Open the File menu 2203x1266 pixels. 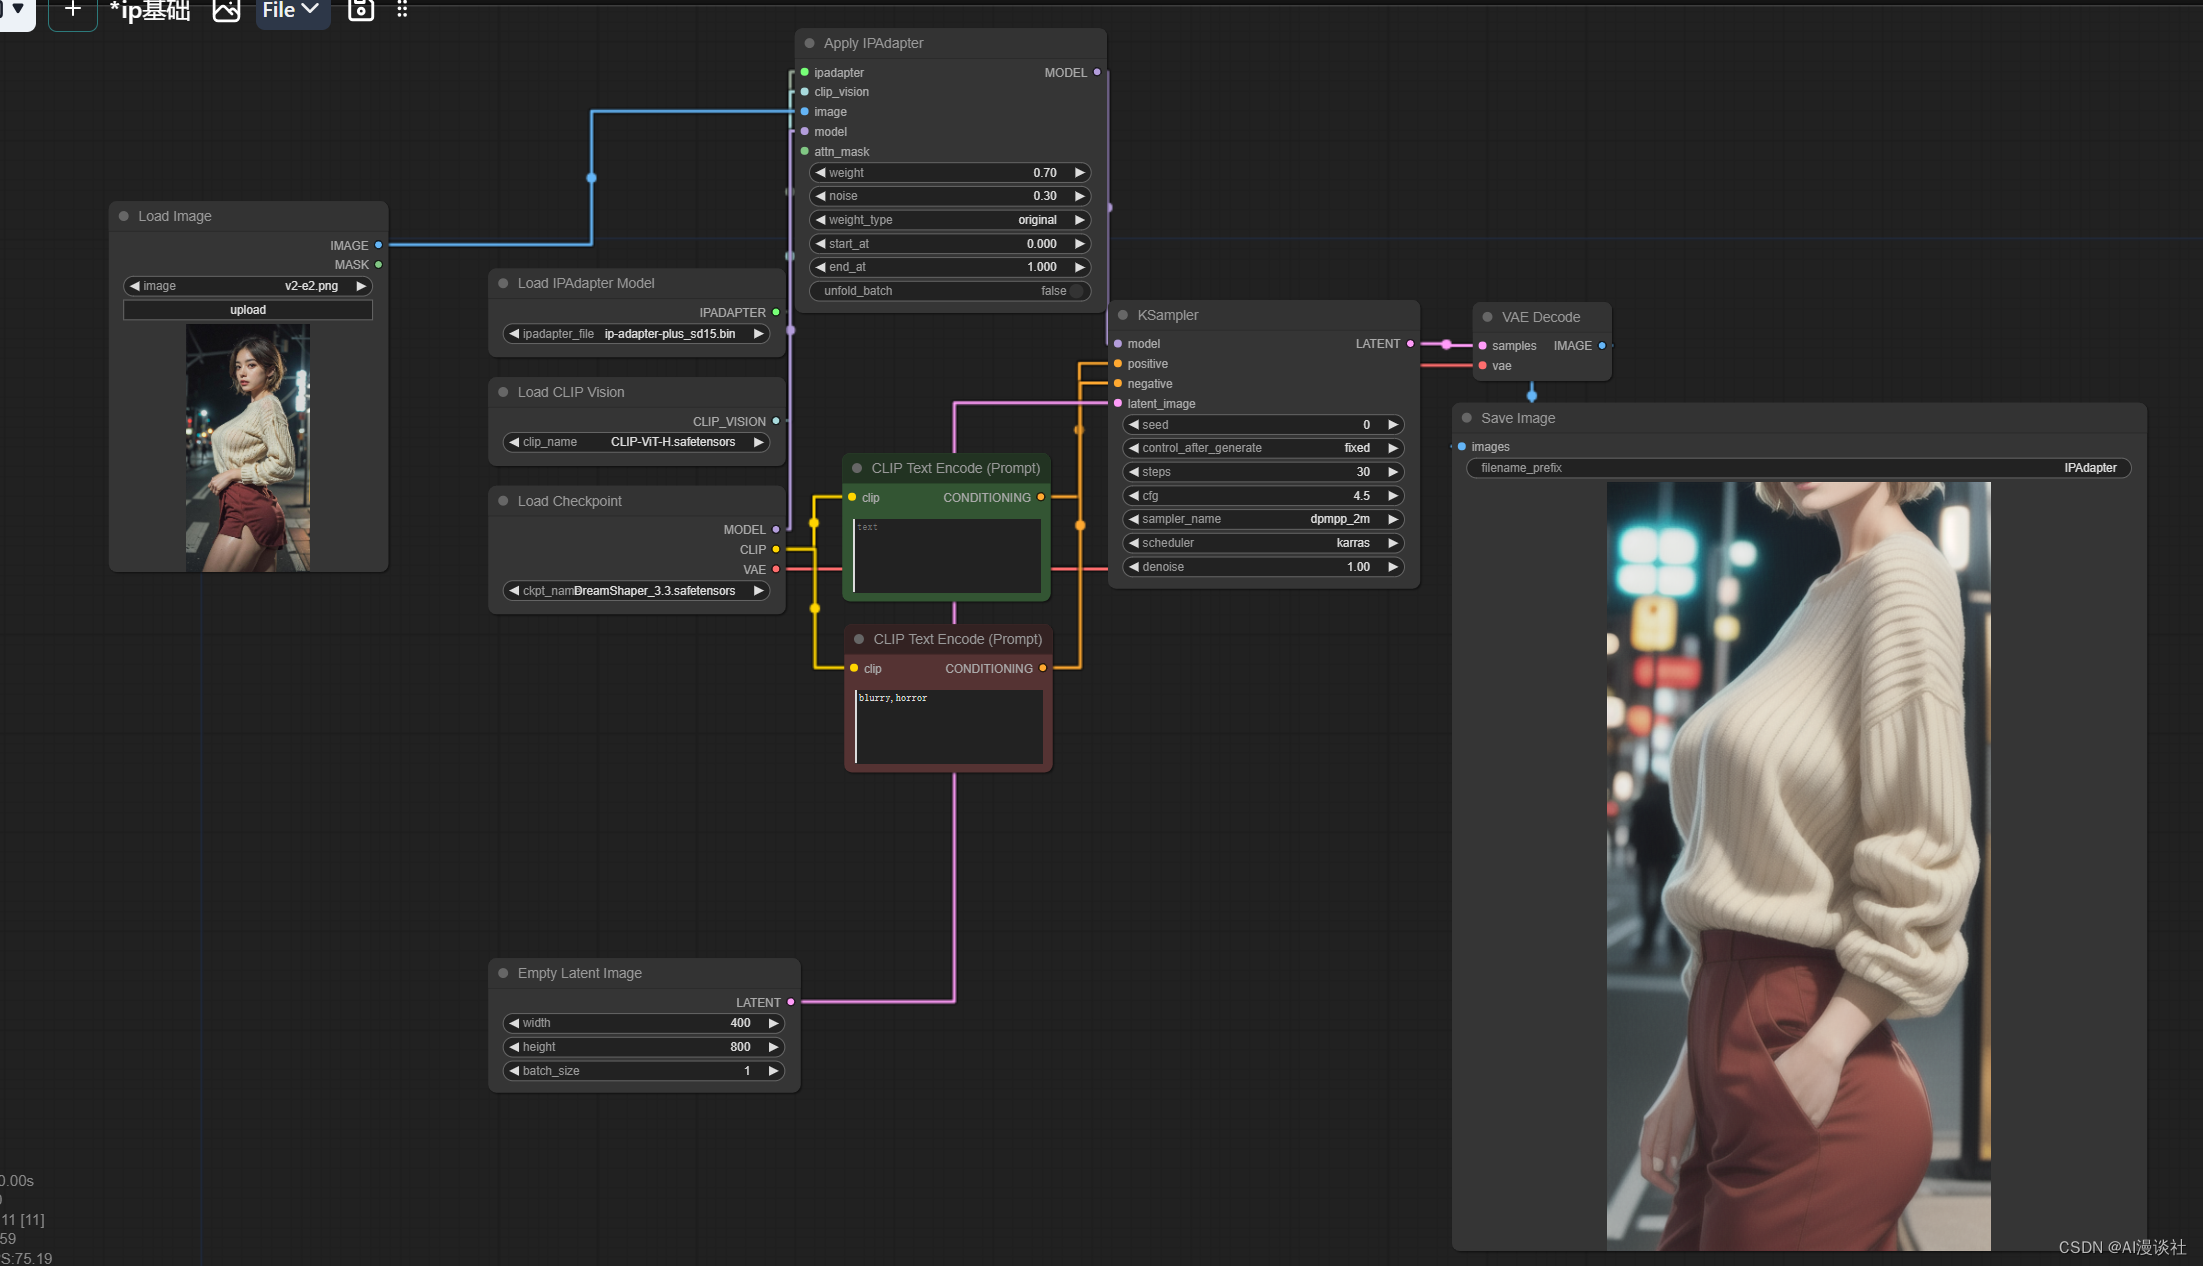click(x=291, y=10)
